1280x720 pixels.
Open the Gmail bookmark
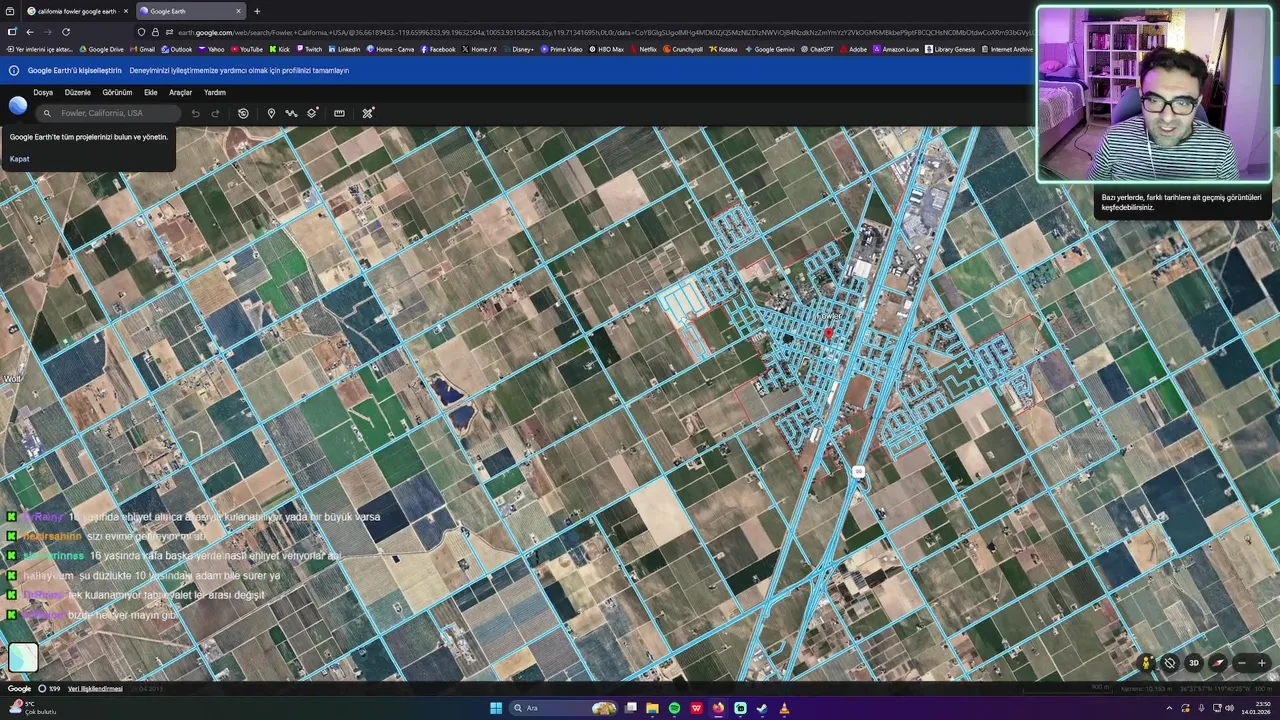(x=142, y=49)
